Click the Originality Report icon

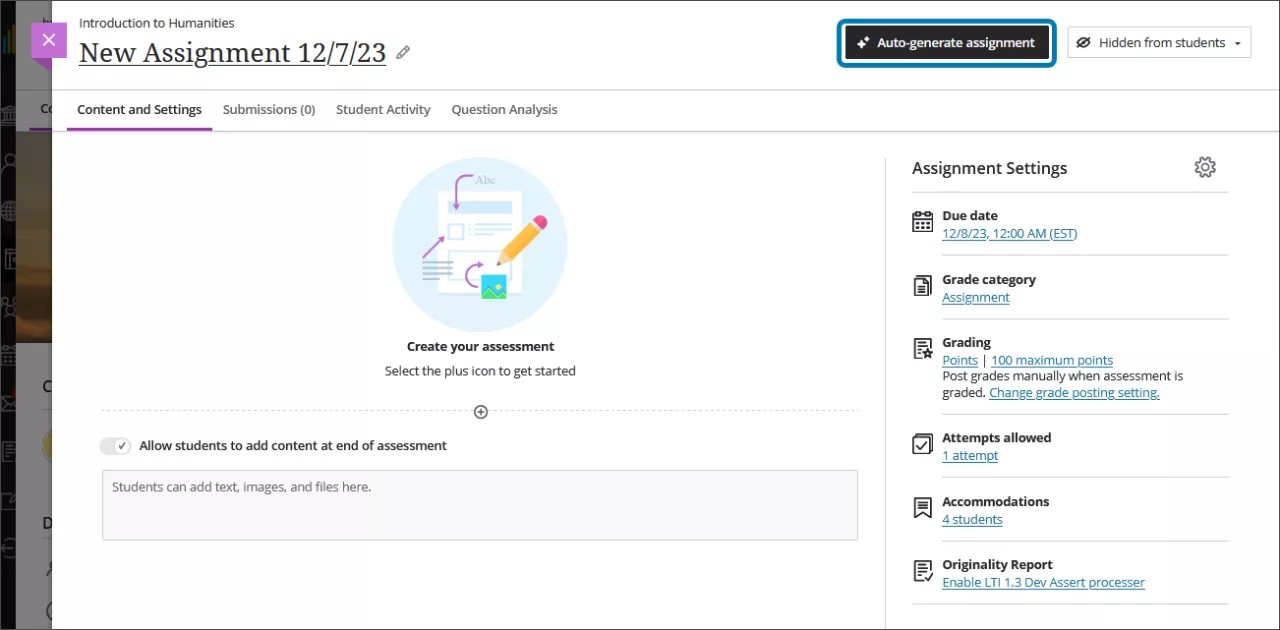click(x=922, y=570)
